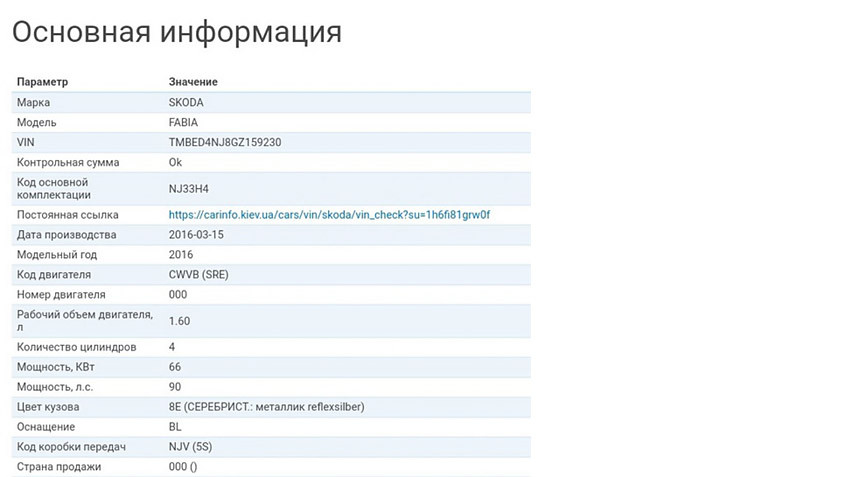Select engine code CWVB (SRE)
The height and width of the screenshot is (477, 860).
click(199, 275)
